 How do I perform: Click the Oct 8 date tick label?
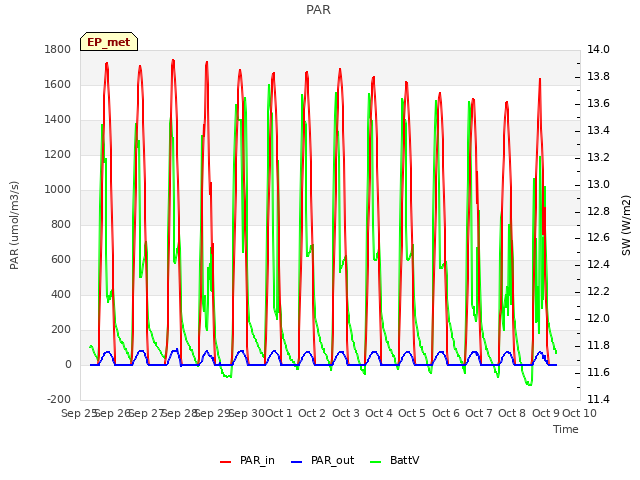pyautogui.click(x=512, y=413)
